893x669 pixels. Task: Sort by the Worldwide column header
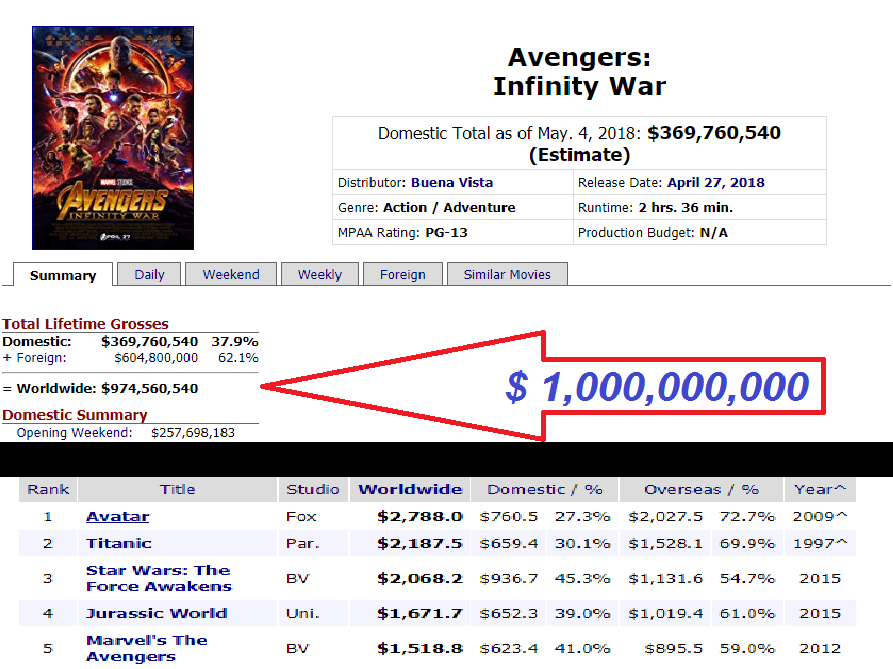410,490
